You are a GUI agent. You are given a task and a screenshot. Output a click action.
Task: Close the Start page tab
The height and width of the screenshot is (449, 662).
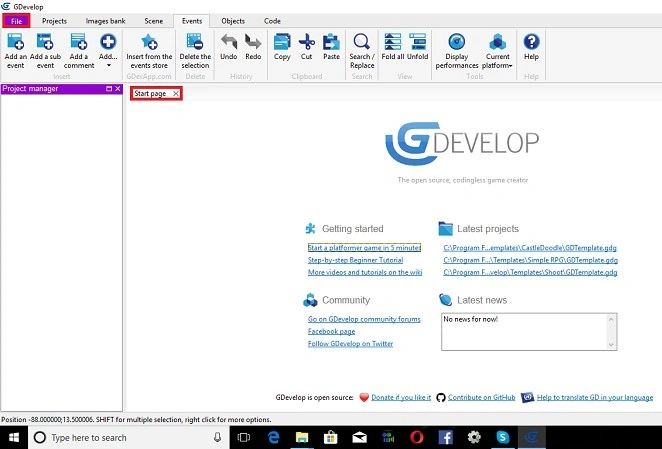coord(176,93)
